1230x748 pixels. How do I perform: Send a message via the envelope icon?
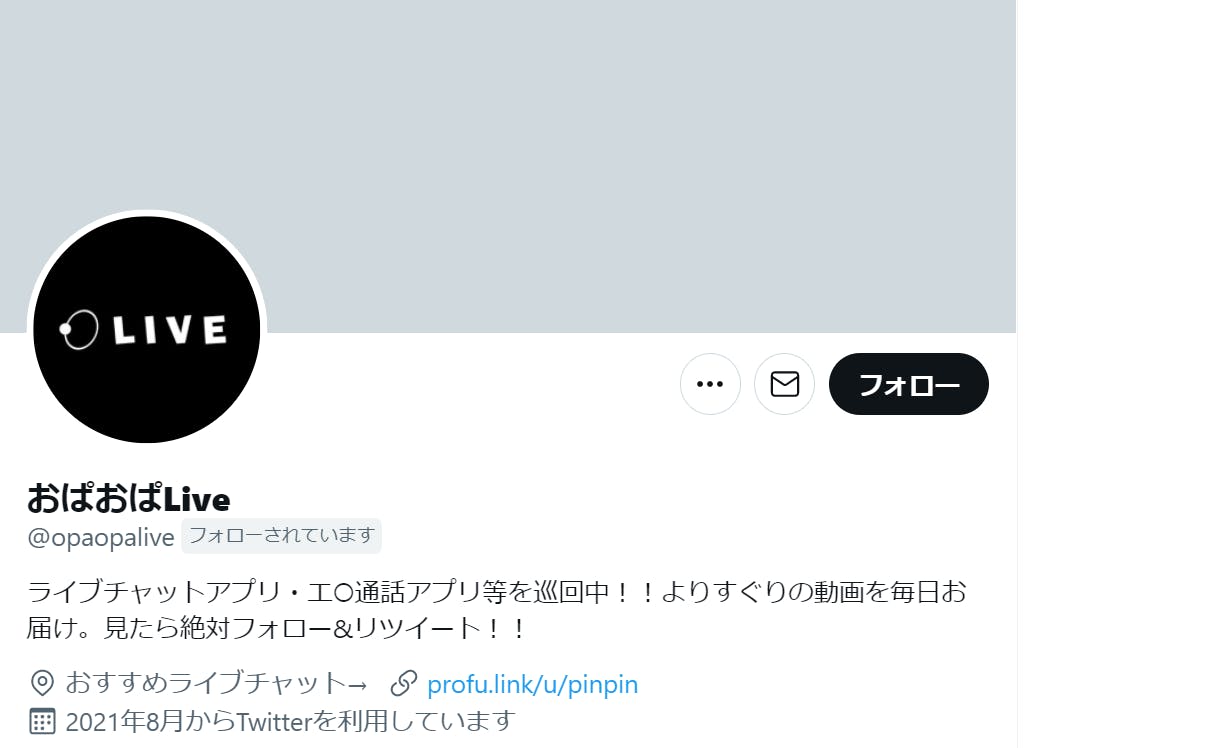pos(784,384)
